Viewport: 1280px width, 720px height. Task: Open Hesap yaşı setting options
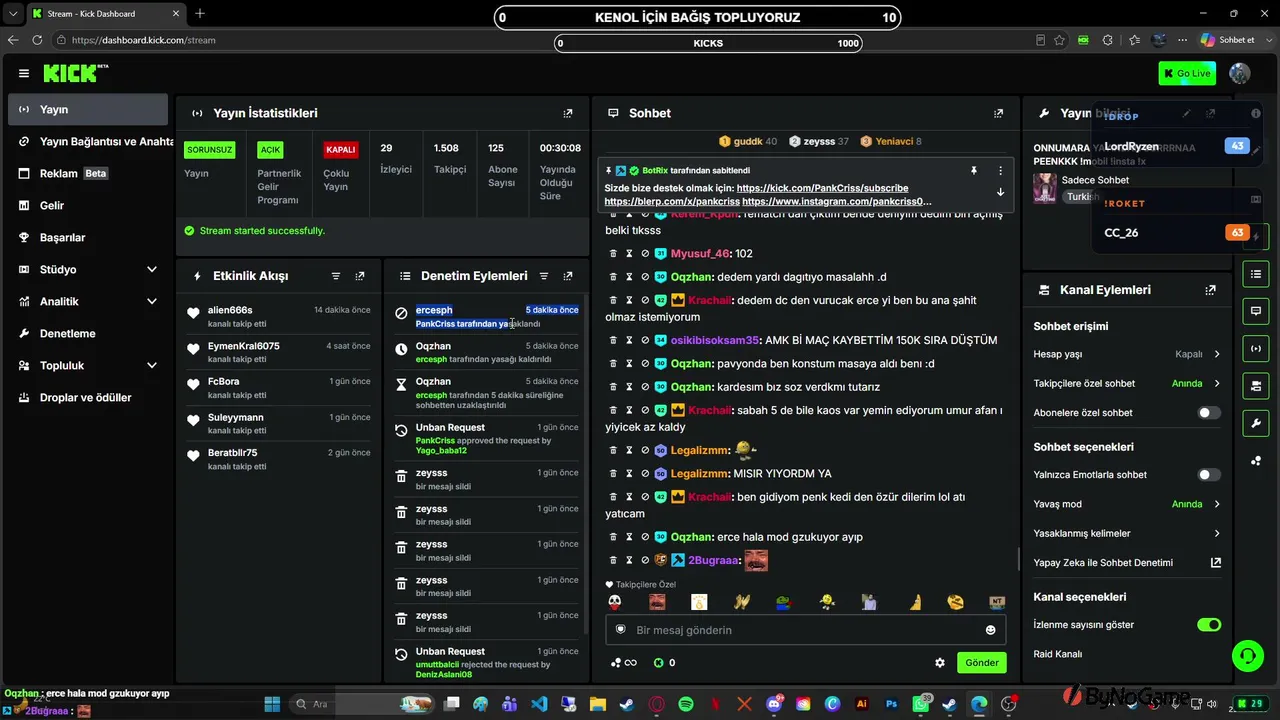pos(1127,354)
